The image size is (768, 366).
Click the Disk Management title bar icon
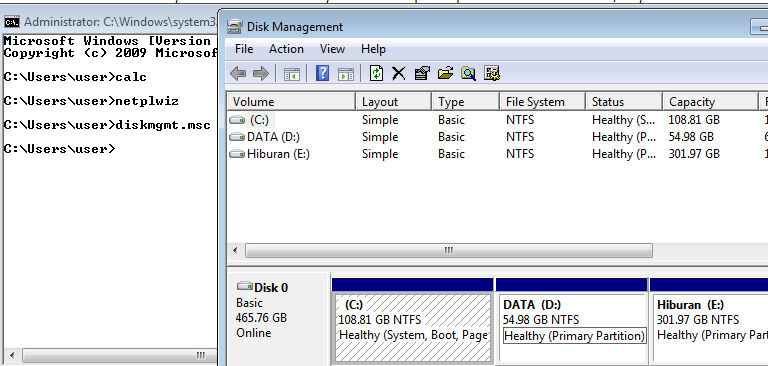[235, 26]
